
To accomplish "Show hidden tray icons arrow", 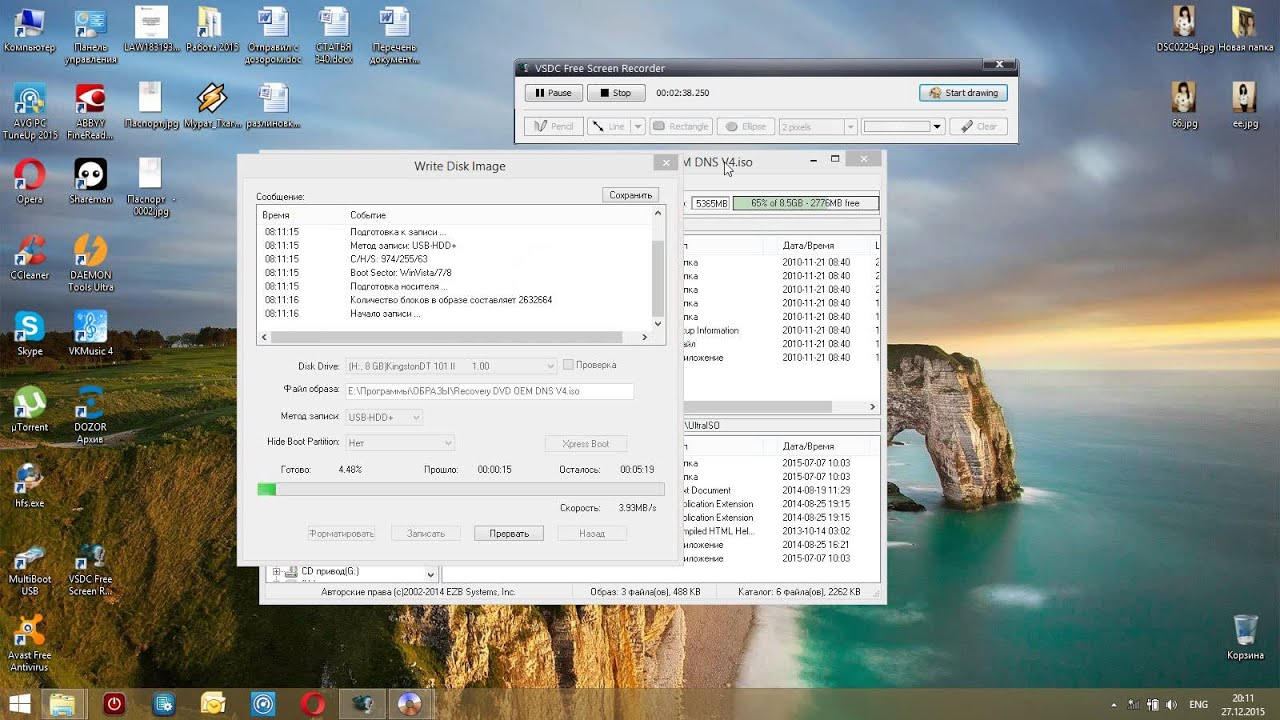I will 1114,704.
